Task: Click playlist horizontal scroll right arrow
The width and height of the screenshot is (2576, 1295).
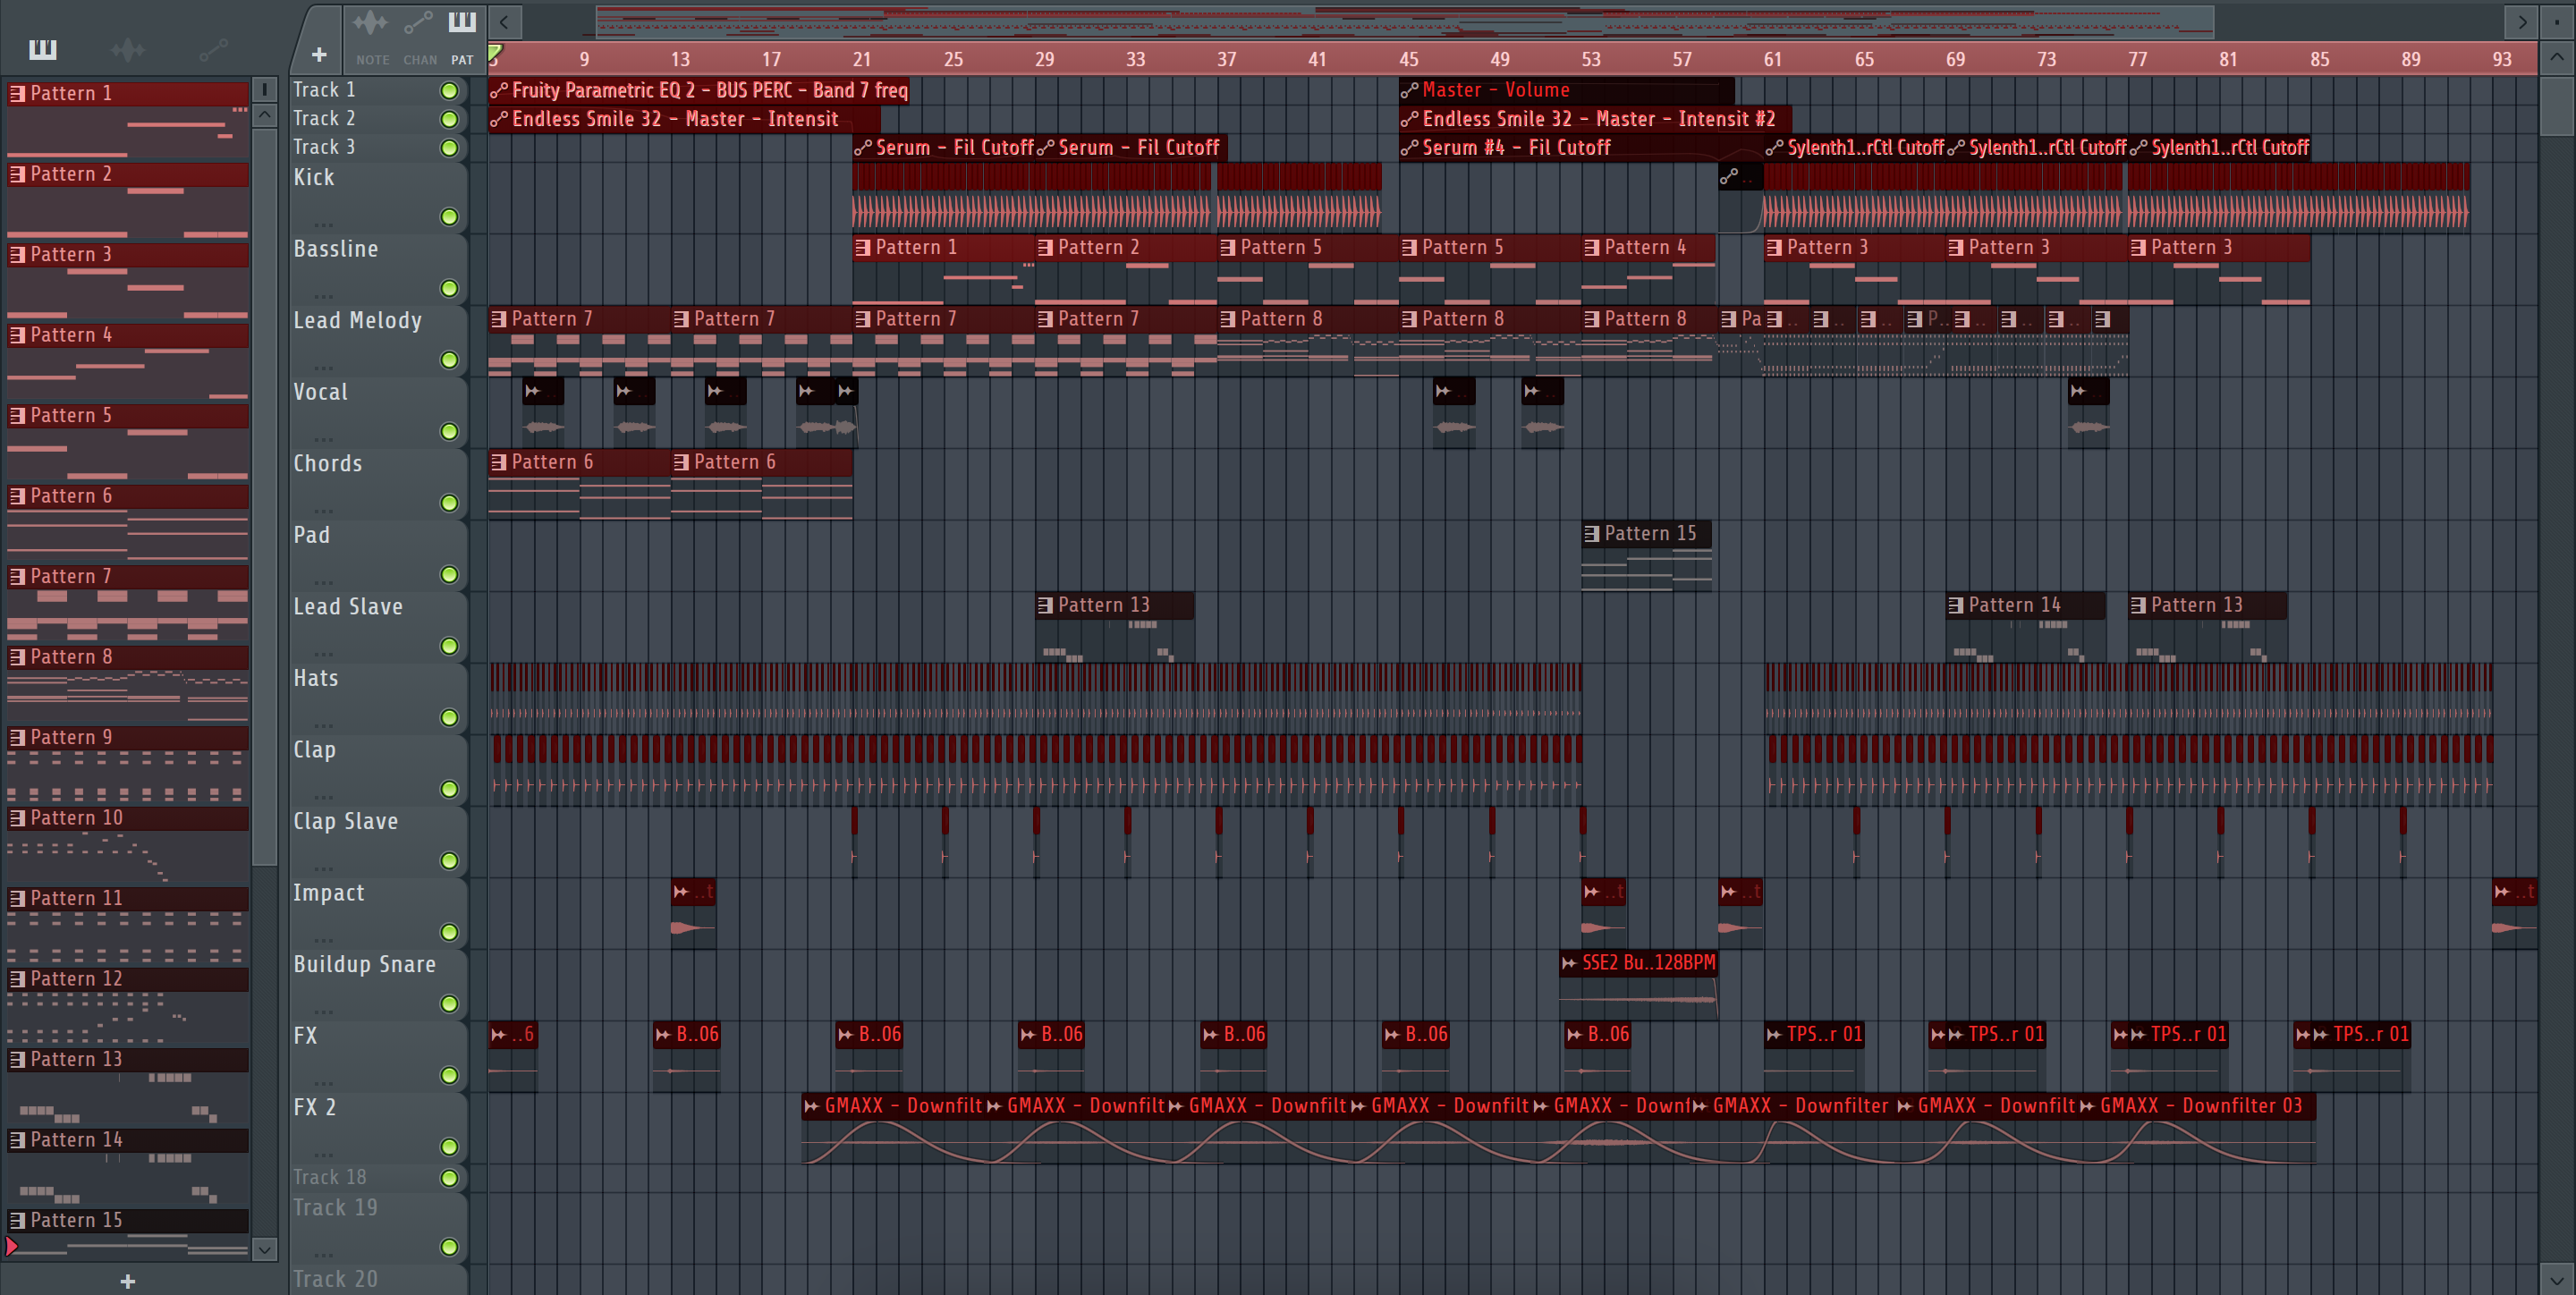Action: pyautogui.click(x=2522, y=21)
